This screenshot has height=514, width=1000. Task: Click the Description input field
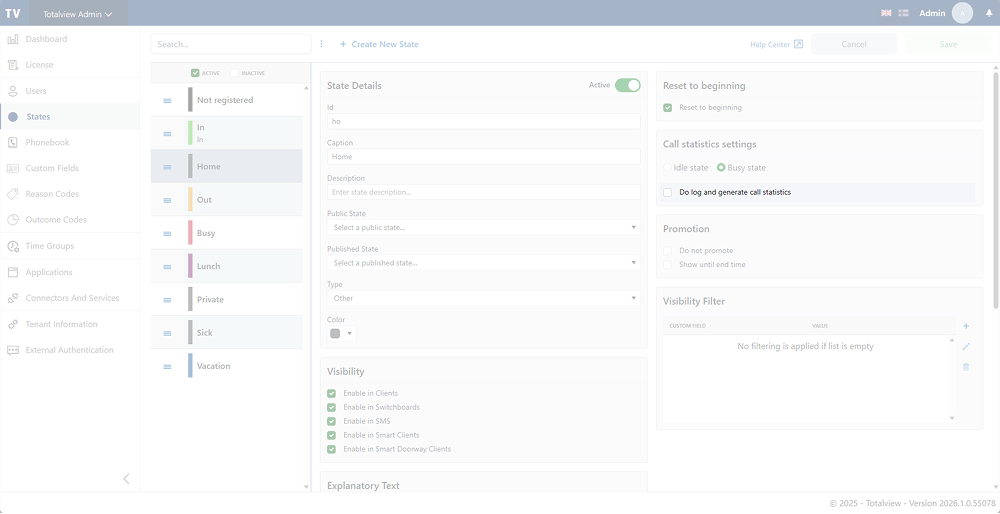483,192
